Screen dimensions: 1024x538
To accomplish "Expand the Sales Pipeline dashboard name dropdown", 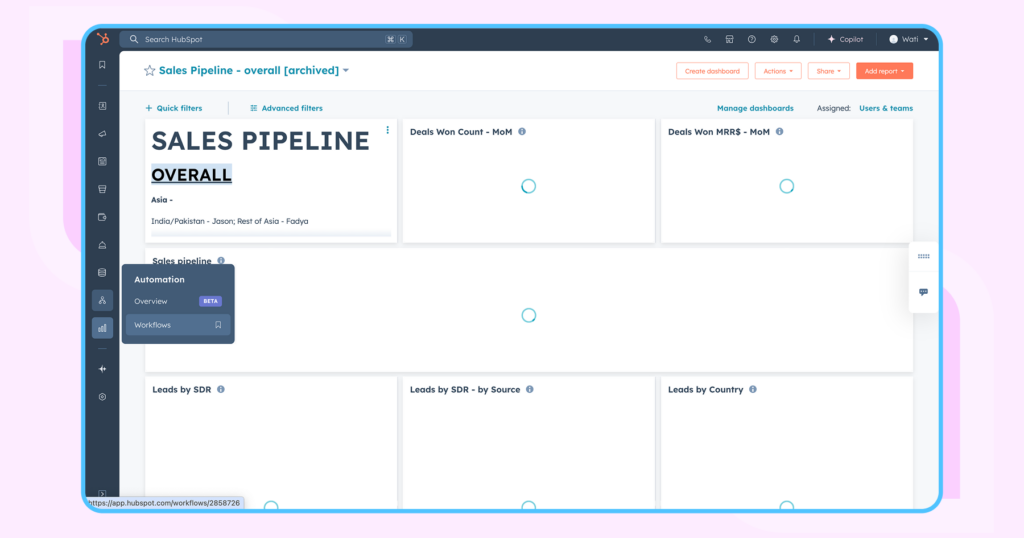I will coord(346,71).
